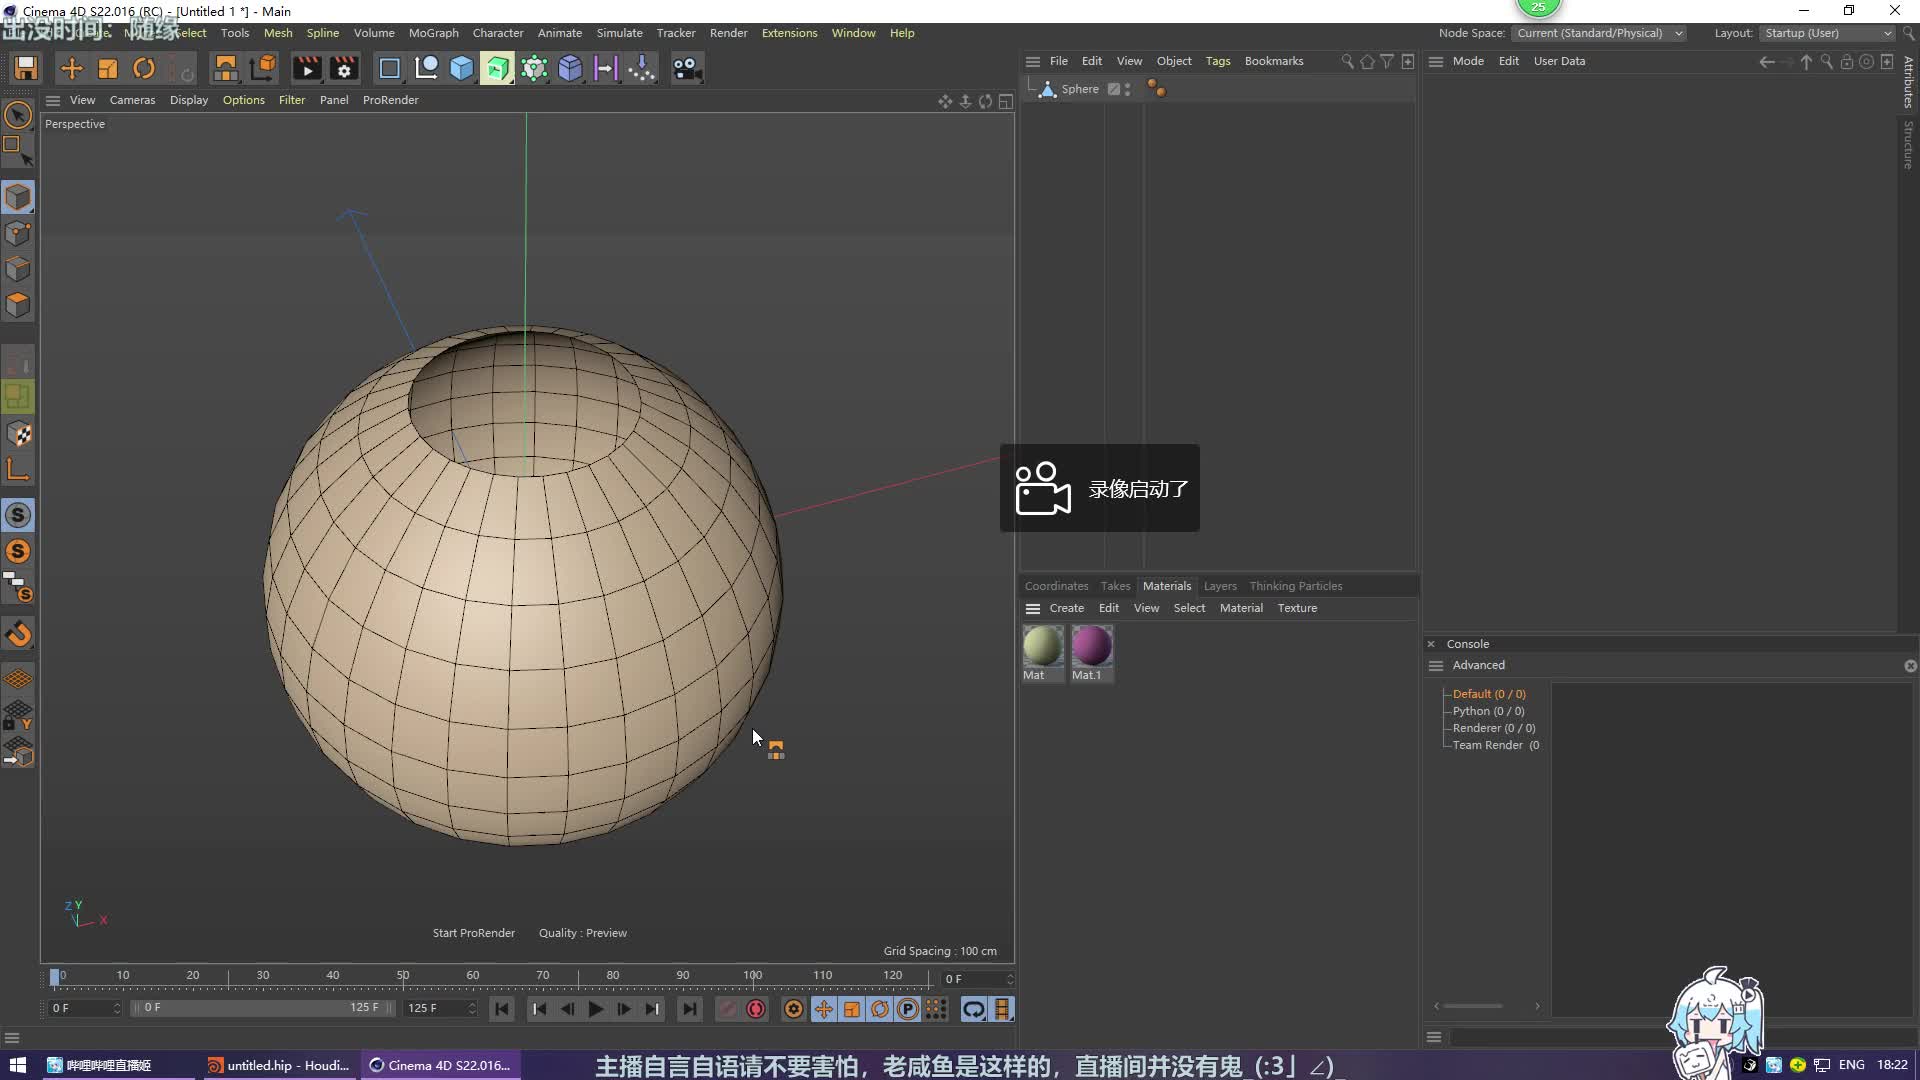Select the Move tool in the top toolbar

click(71, 68)
